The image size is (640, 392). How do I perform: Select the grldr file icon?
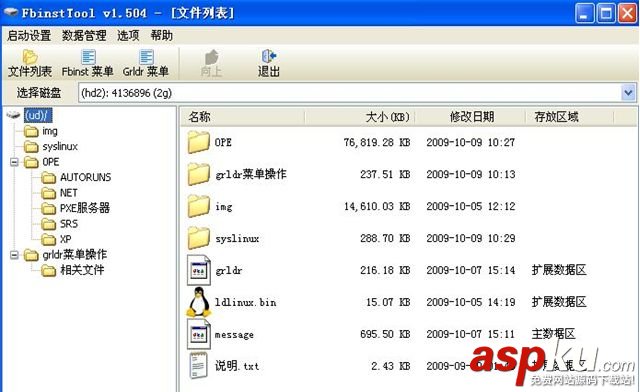coord(199,270)
